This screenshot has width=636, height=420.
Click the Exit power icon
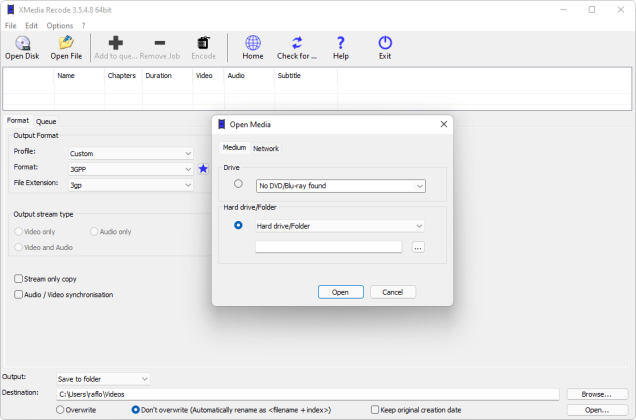point(385,43)
